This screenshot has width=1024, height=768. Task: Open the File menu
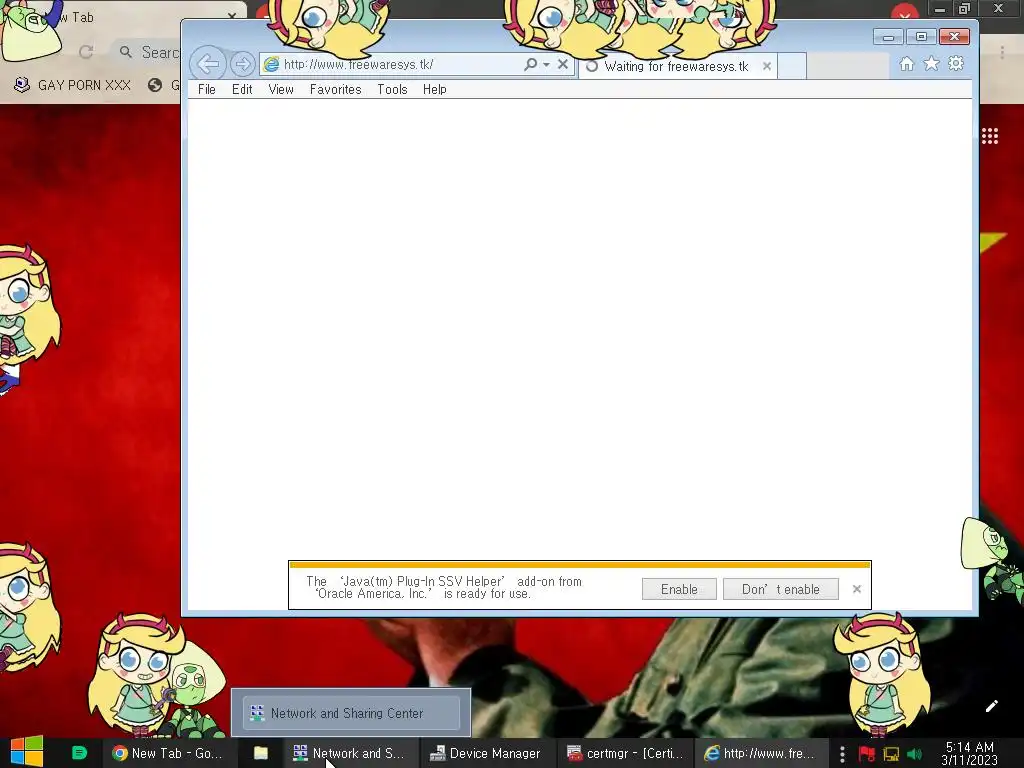point(206,89)
